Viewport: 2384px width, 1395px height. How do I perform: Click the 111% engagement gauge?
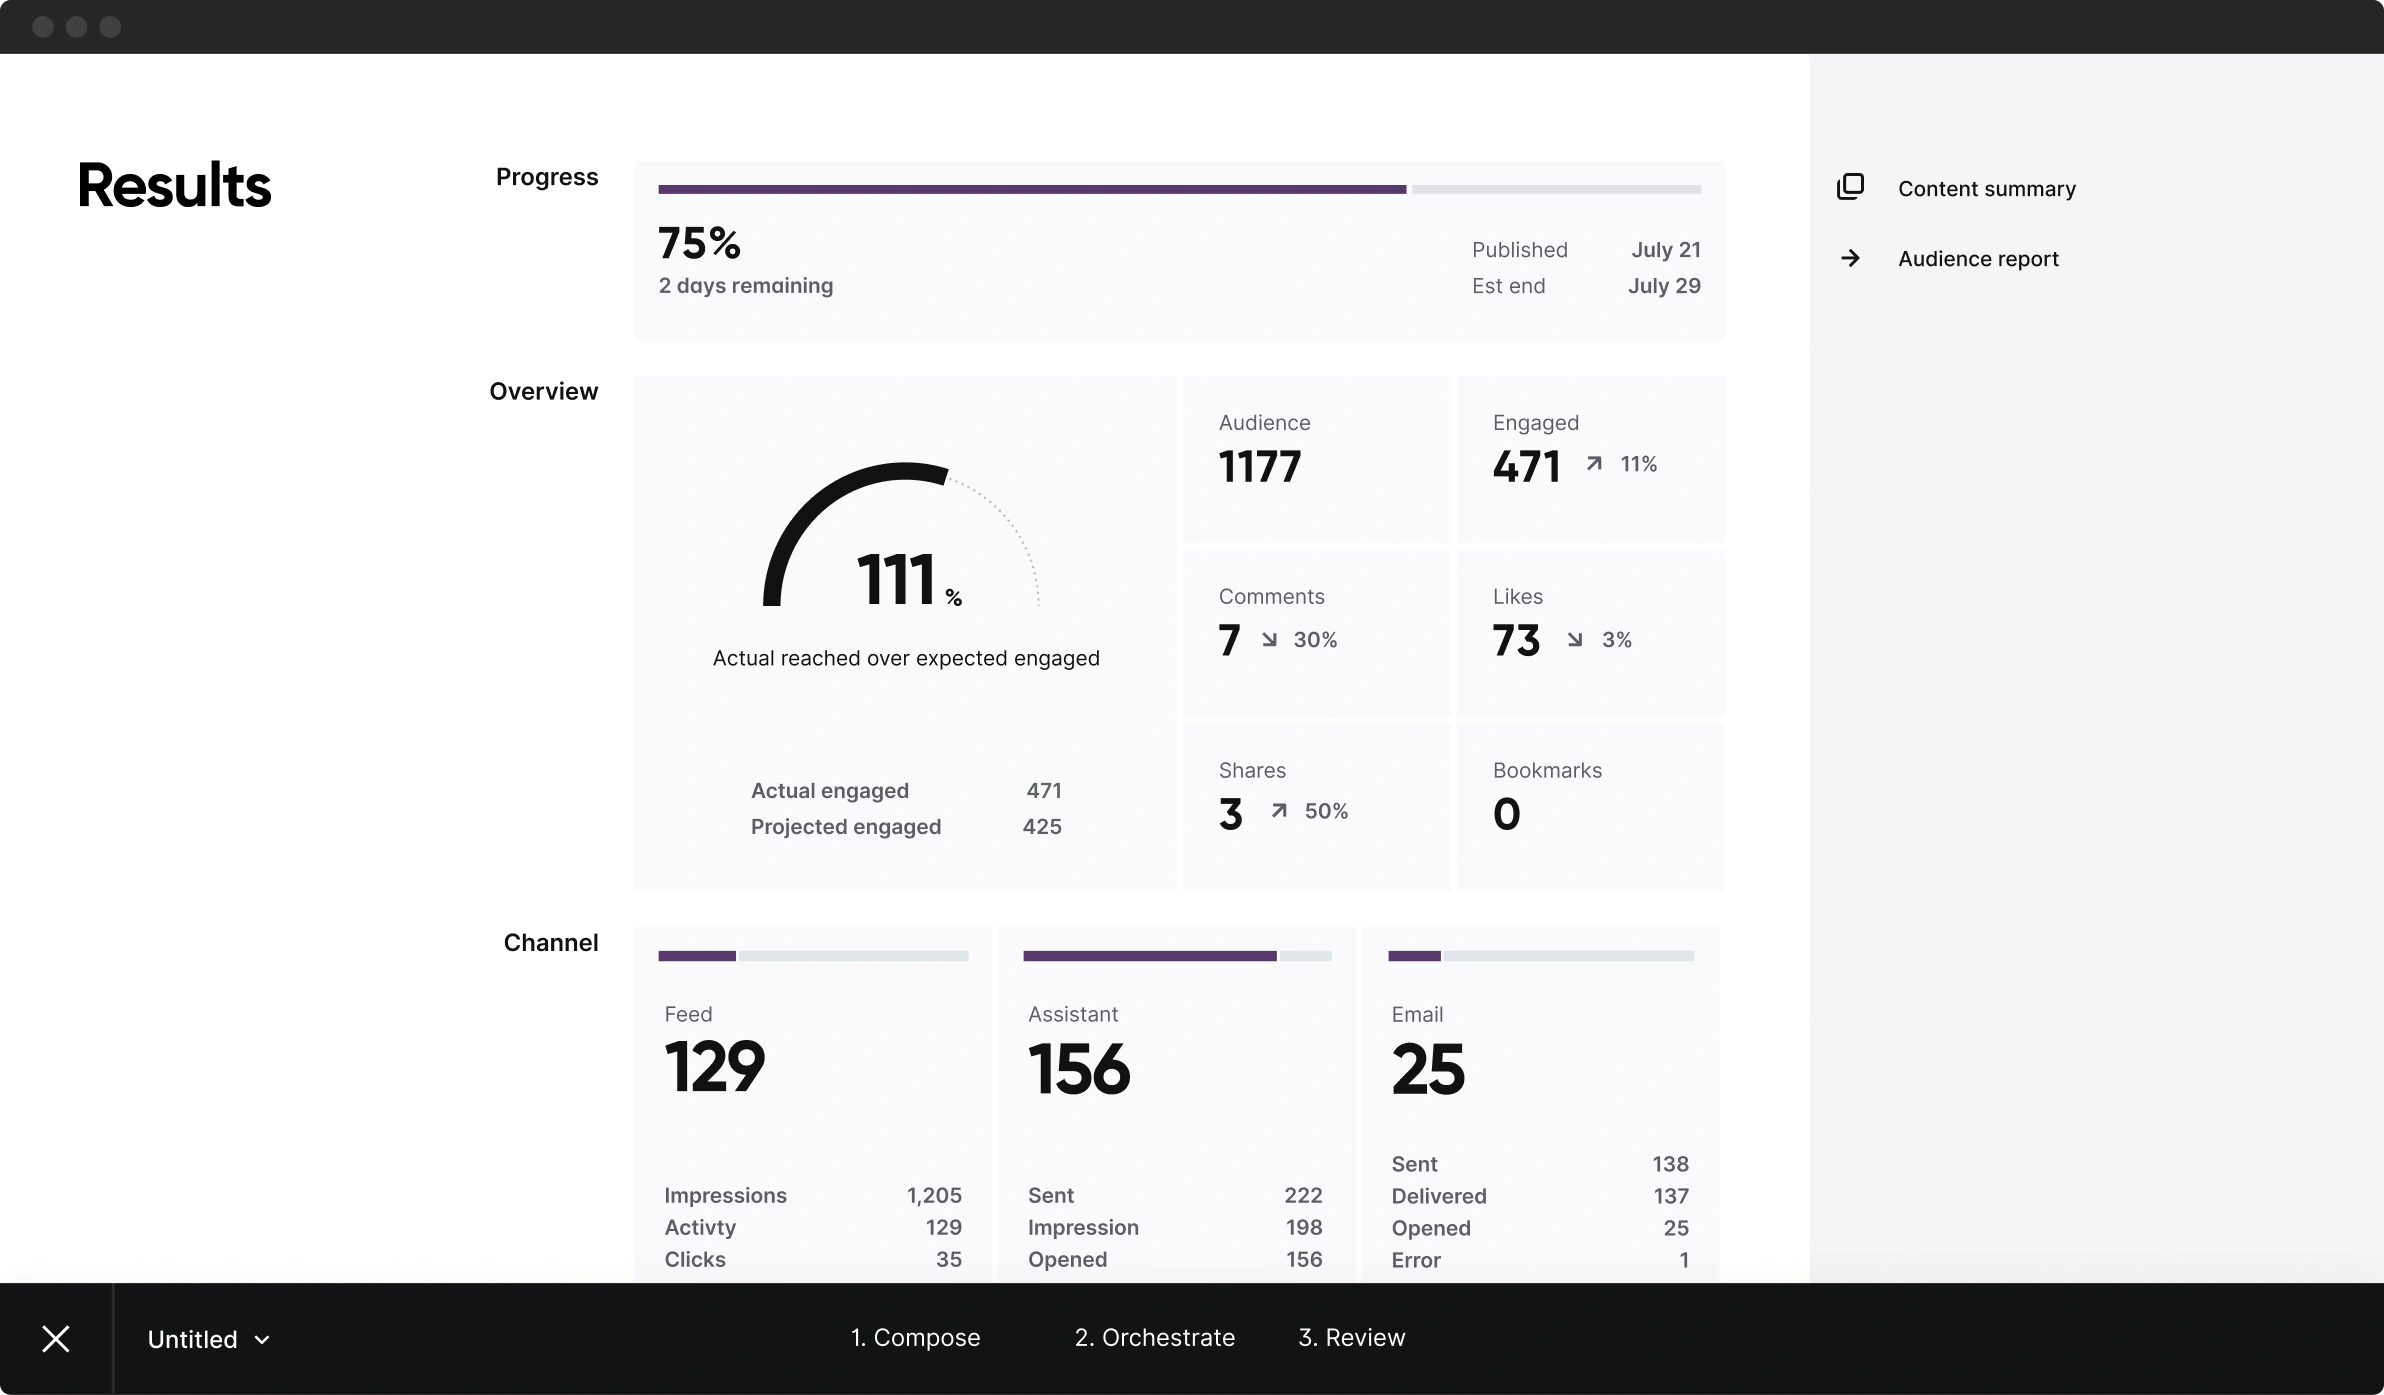pos(903,535)
